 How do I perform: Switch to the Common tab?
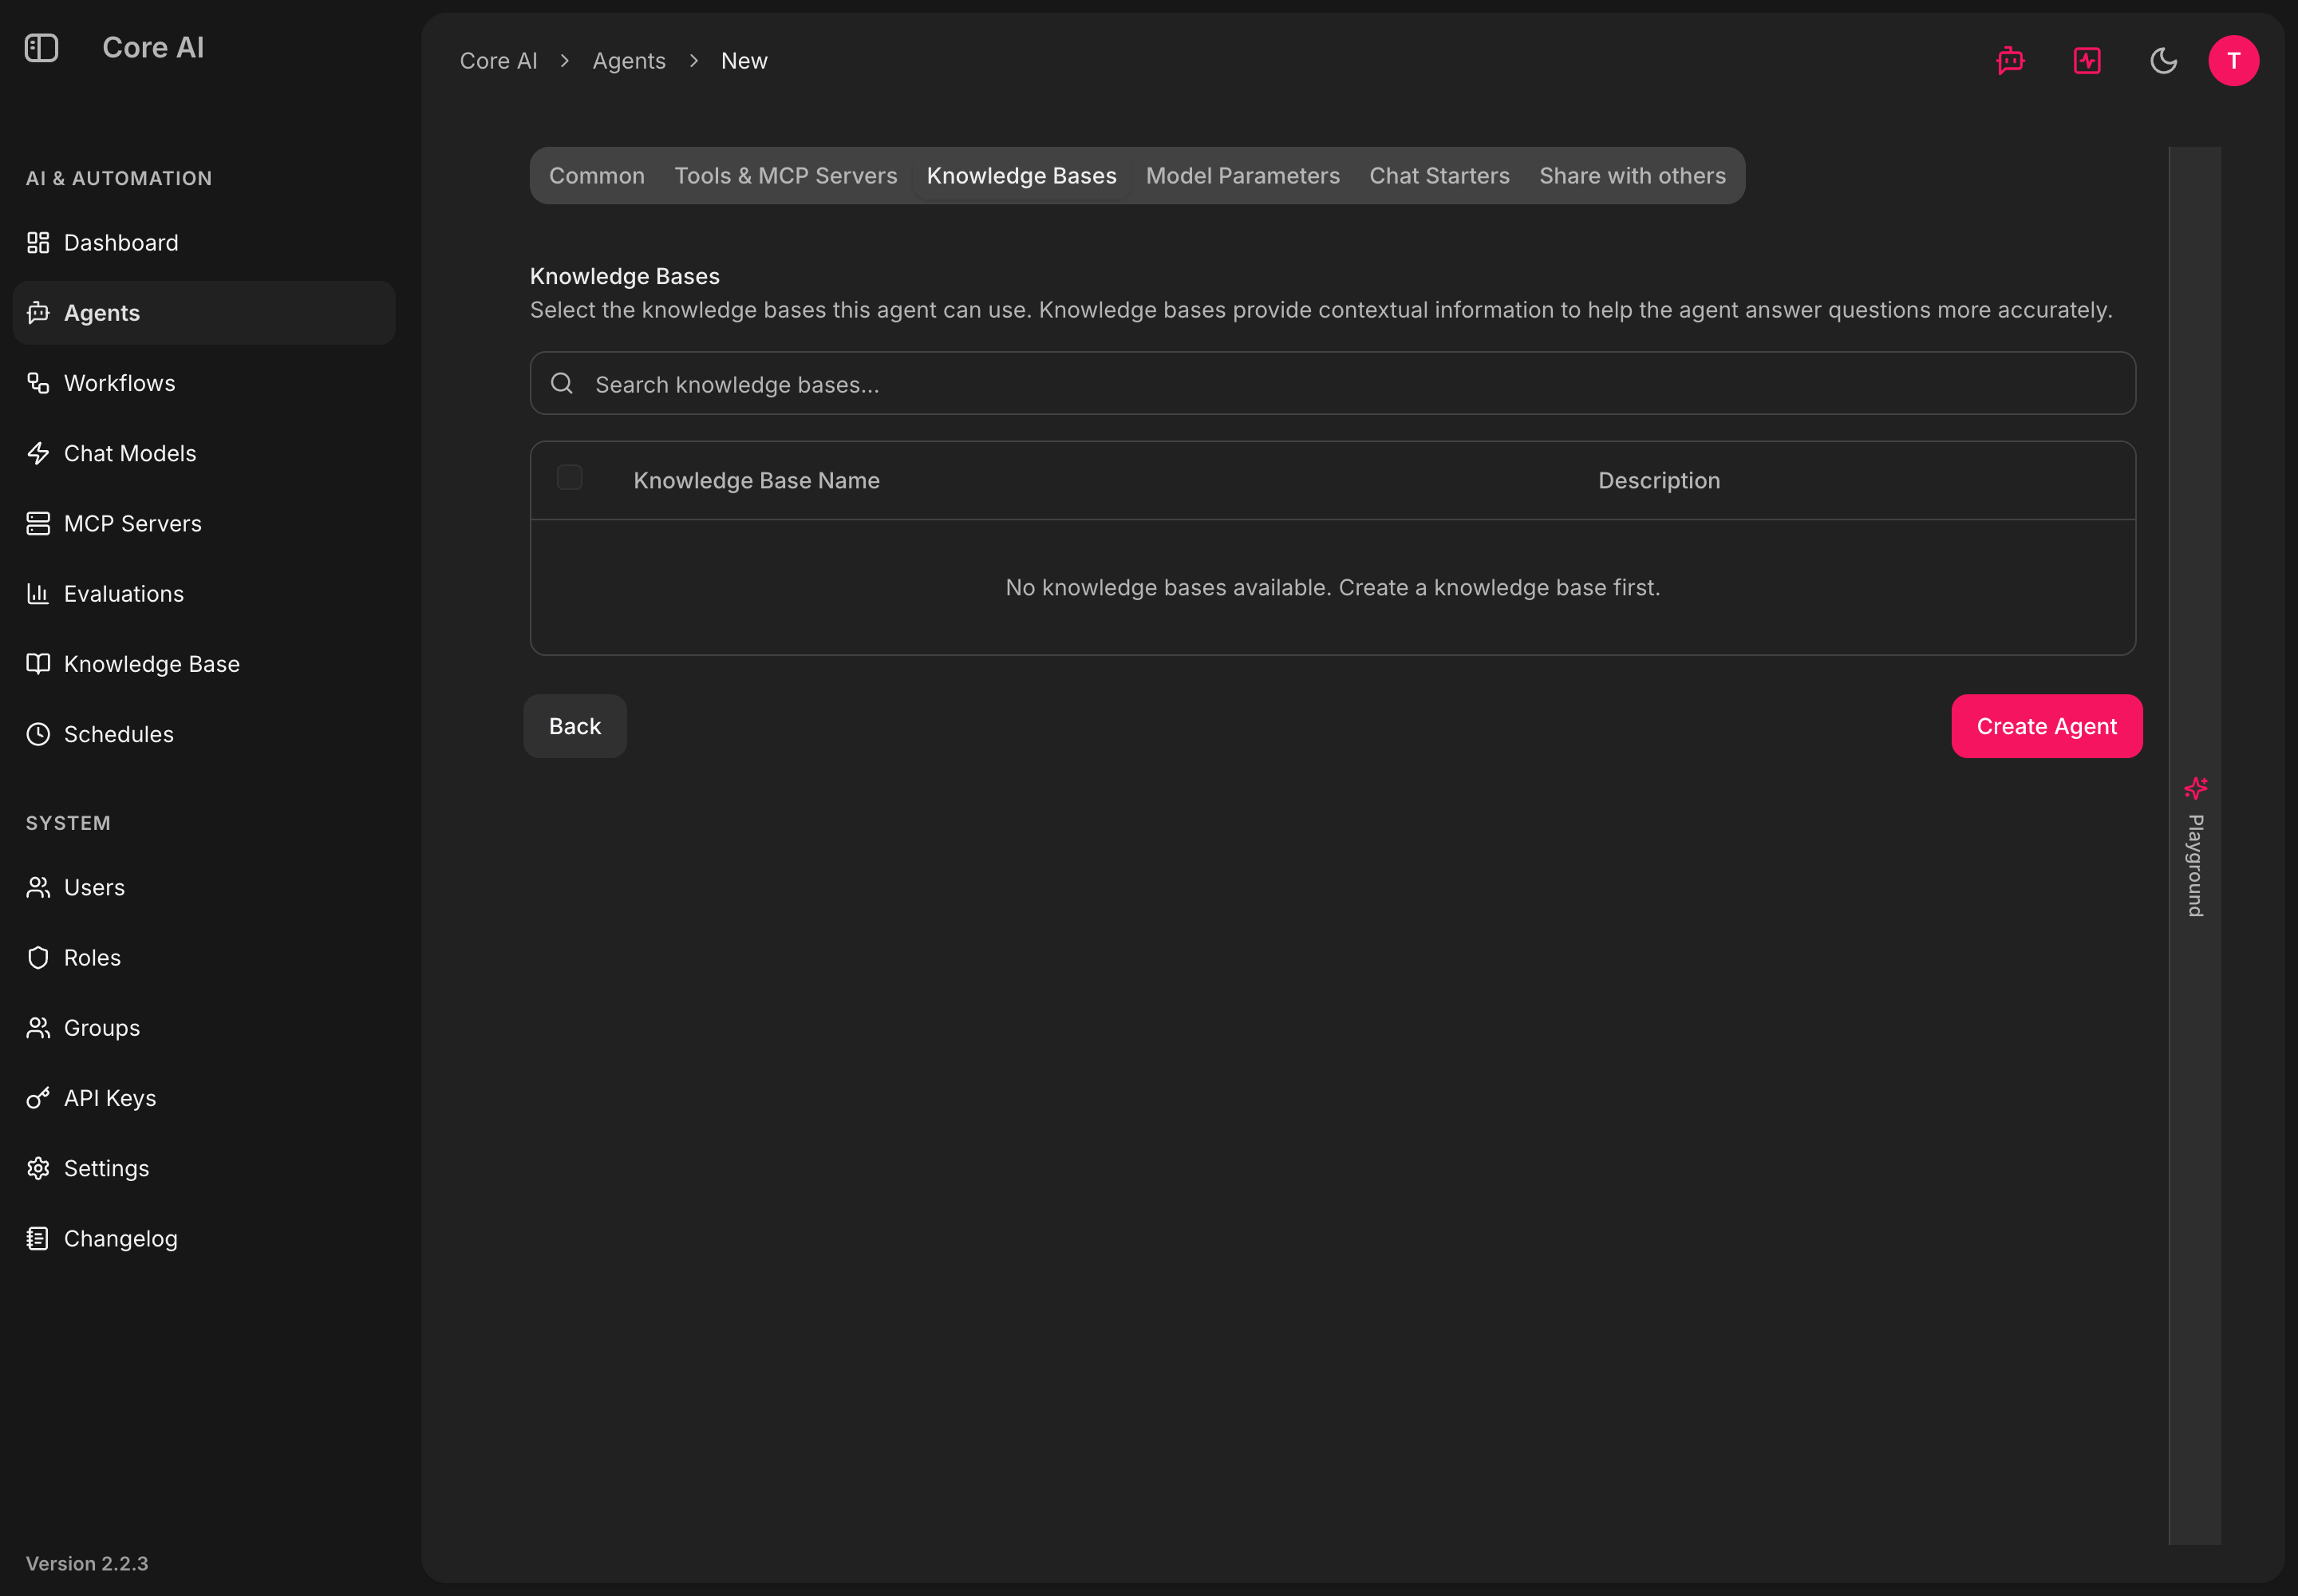click(x=597, y=176)
